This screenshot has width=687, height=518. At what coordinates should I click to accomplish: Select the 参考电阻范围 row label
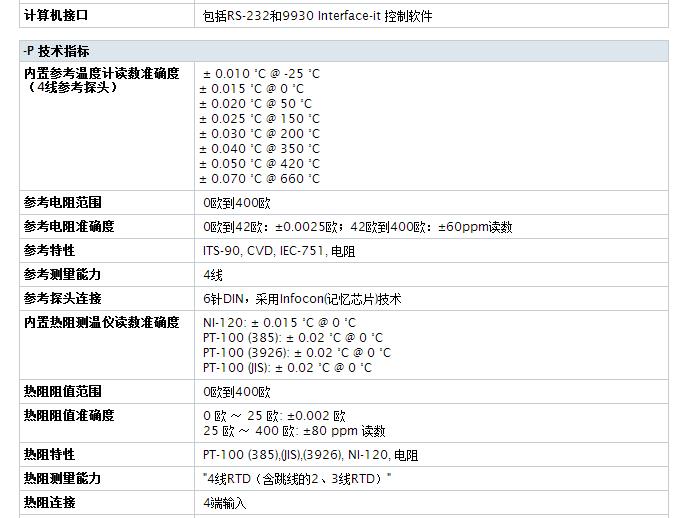[x=63, y=203]
